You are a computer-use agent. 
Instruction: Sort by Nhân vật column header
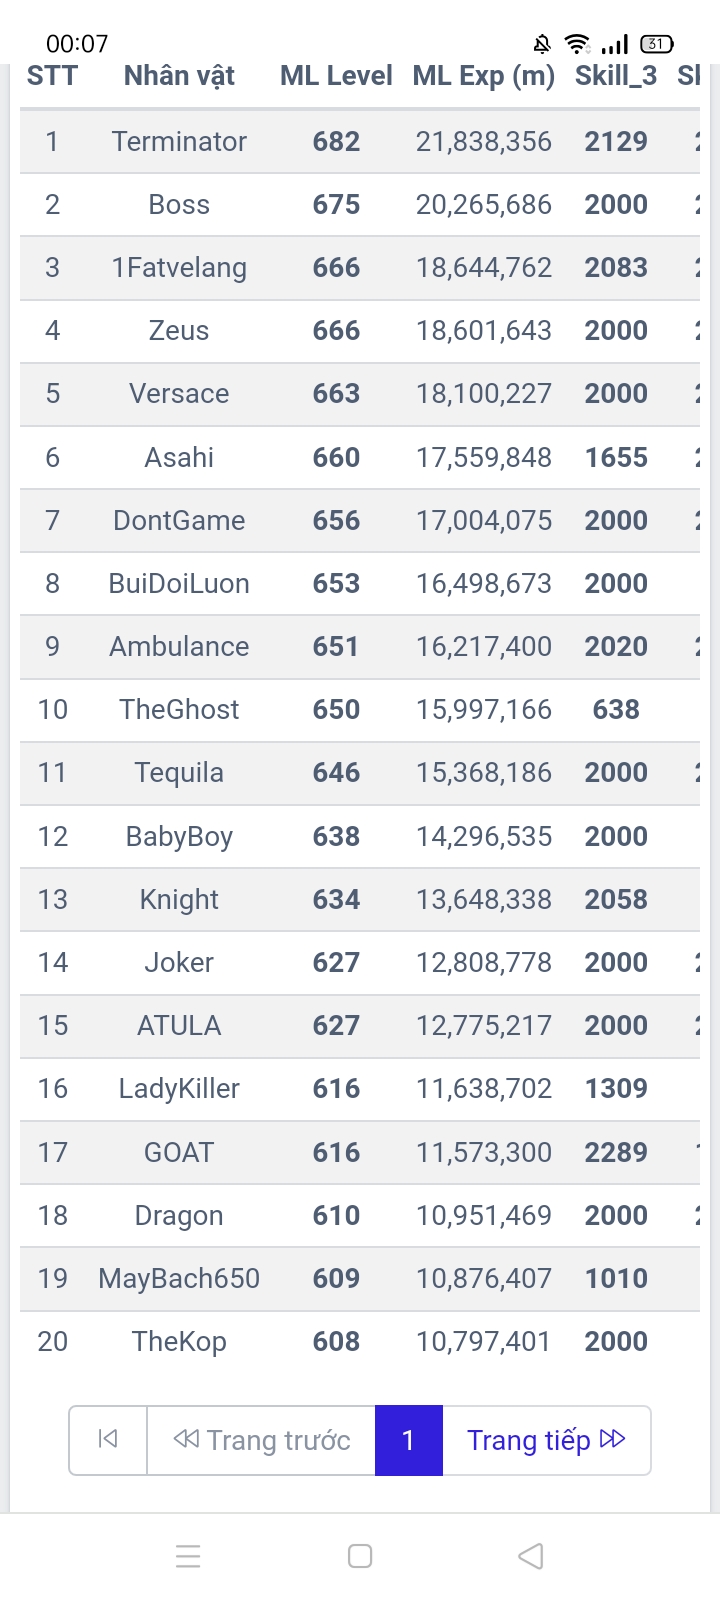pyautogui.click(x=179, y=76)
